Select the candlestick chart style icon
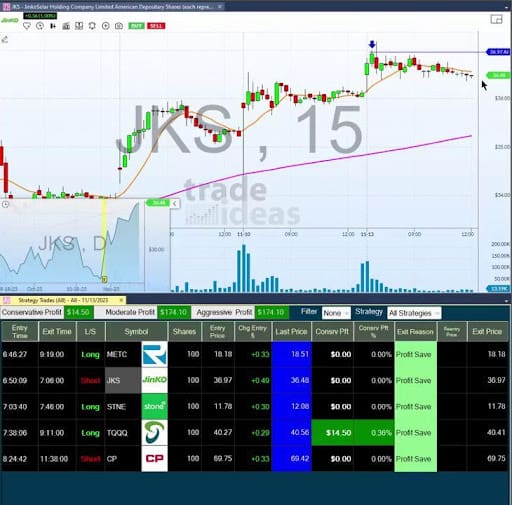The width and height of the screenshot is (512, 505). point(53,26)
